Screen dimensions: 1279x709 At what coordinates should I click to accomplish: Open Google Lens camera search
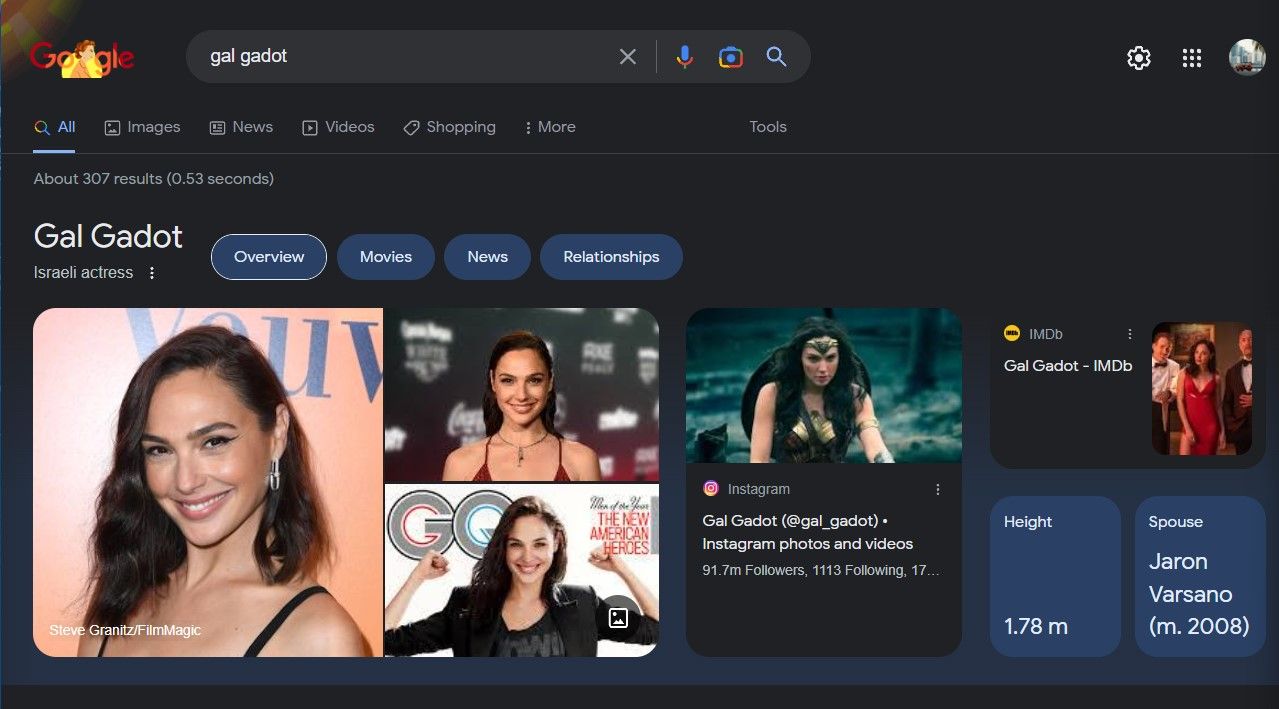point(731,57)
